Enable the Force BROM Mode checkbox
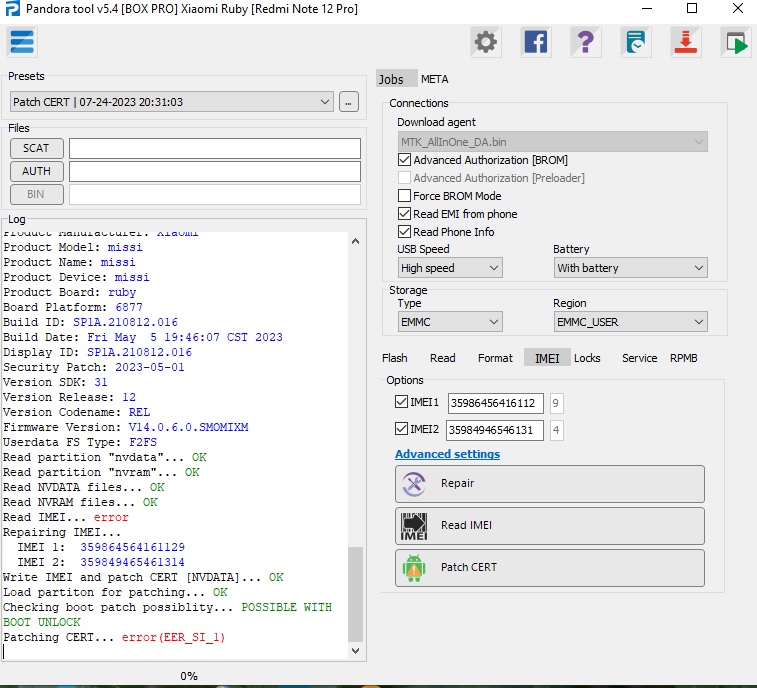This screenshot has height=688, width=757. pos(405,196)
